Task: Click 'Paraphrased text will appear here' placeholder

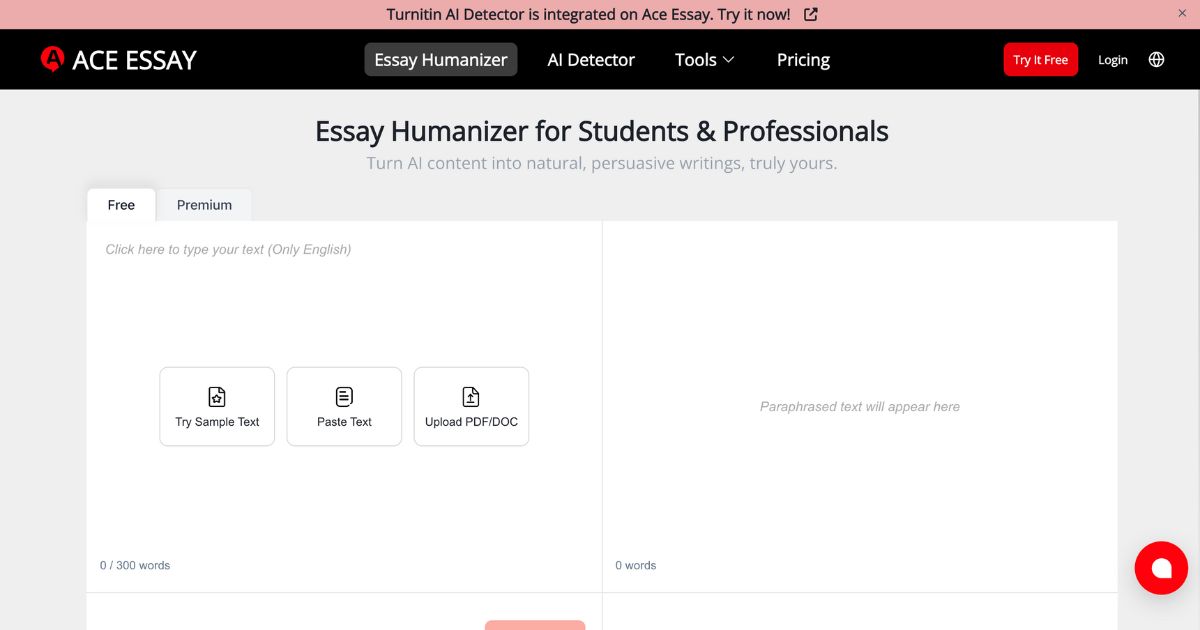Action: pyautogui.click(x=860, y=406)
